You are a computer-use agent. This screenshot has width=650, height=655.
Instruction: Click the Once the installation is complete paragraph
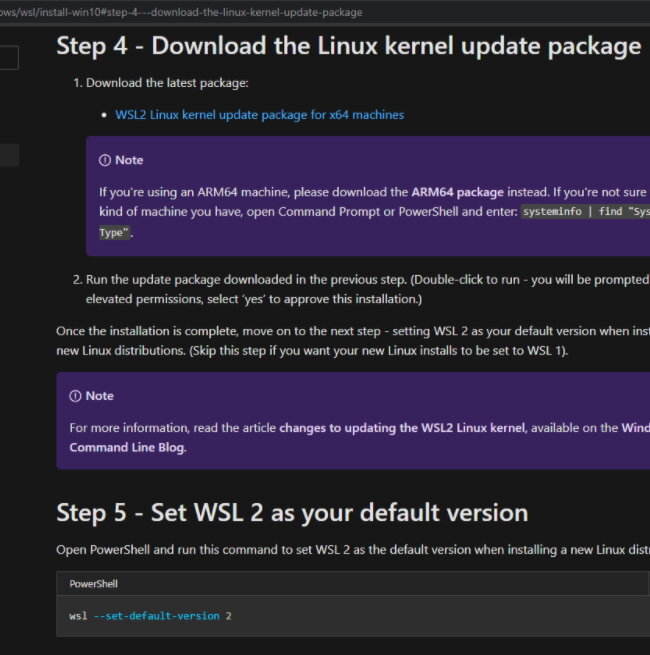click(353, 341)
